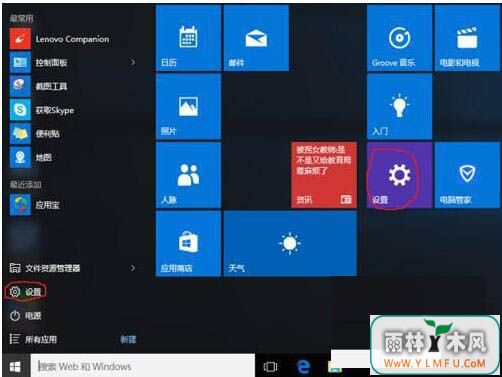Show 所有应用 all apps list
Screen dimensions: 502x377
pyautogui.click(x=33, y=339)
